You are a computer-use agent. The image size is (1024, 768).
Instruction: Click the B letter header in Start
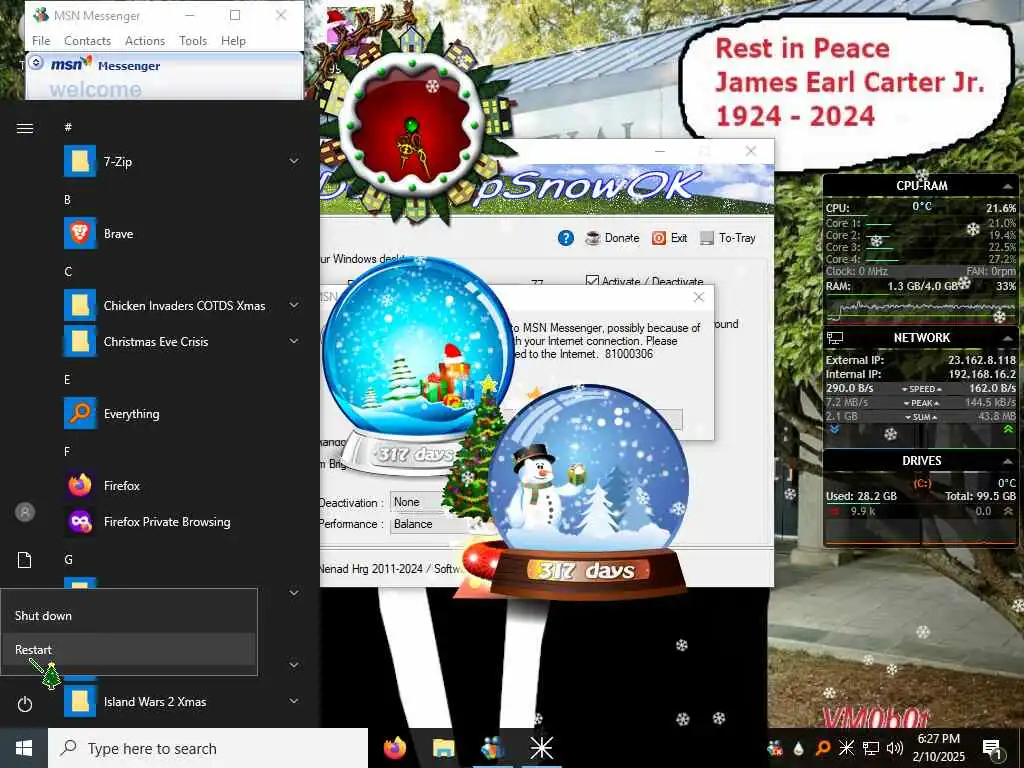coord(67,200)
